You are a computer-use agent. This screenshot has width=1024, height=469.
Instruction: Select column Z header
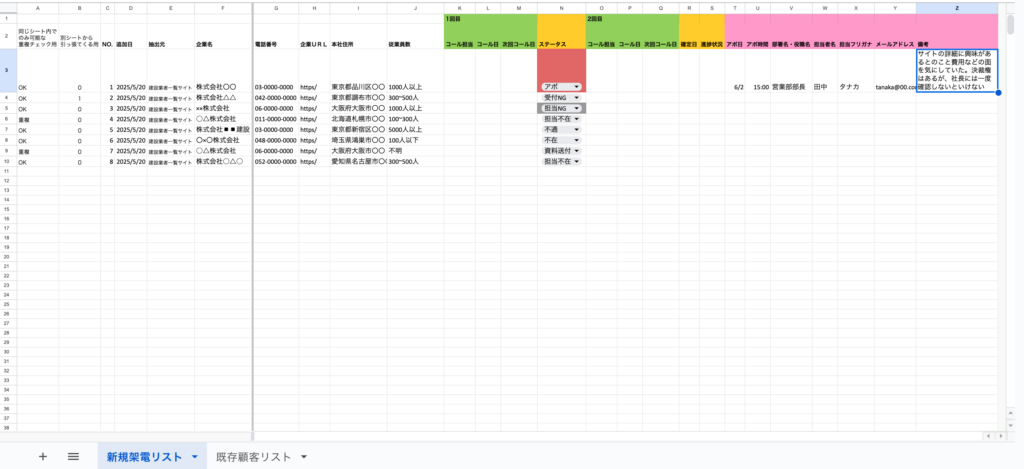click(956, 7)
